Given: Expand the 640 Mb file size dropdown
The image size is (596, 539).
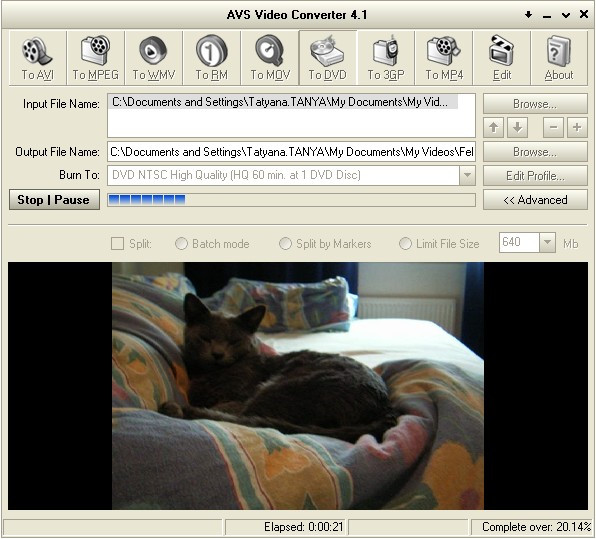Looking at the screenshot, I should (x=547, y=243).
